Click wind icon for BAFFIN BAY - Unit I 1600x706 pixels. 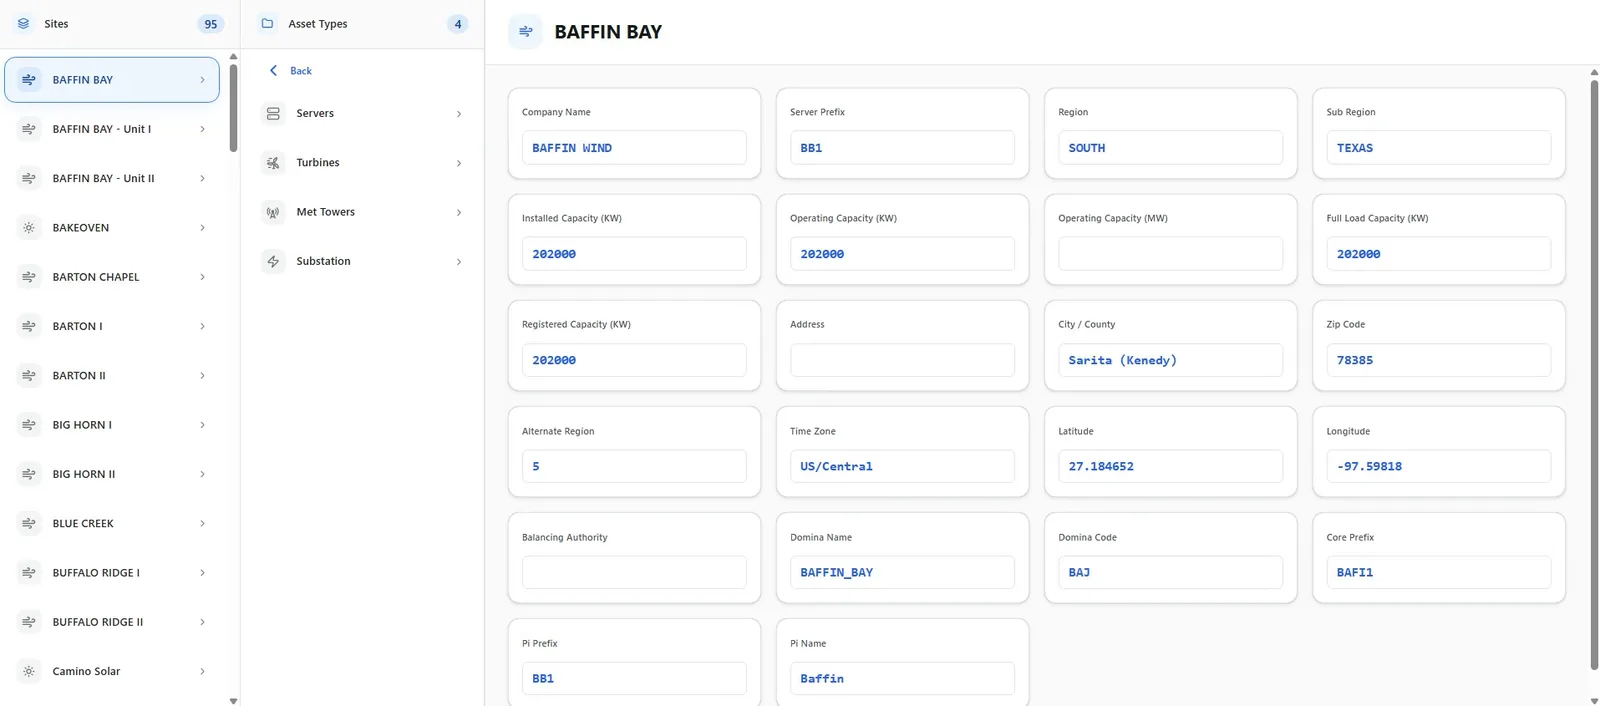click(x=29, y=129)
